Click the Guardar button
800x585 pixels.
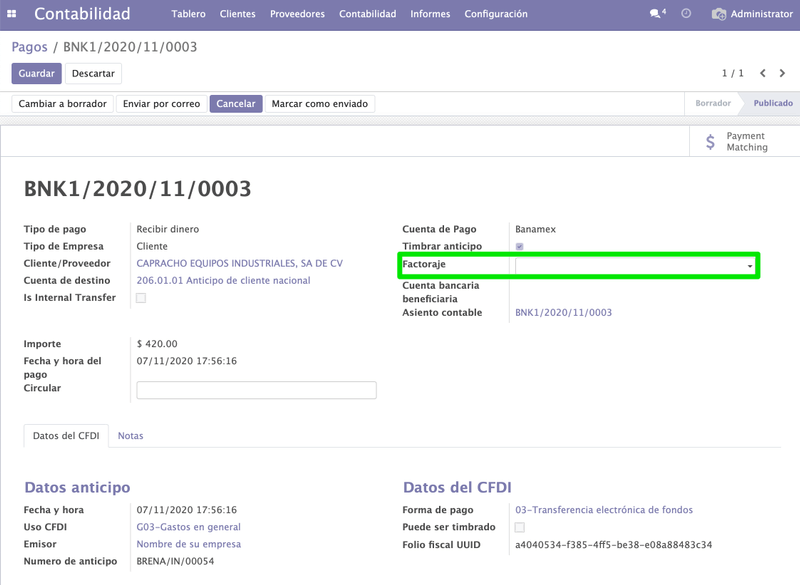(37, 73)
